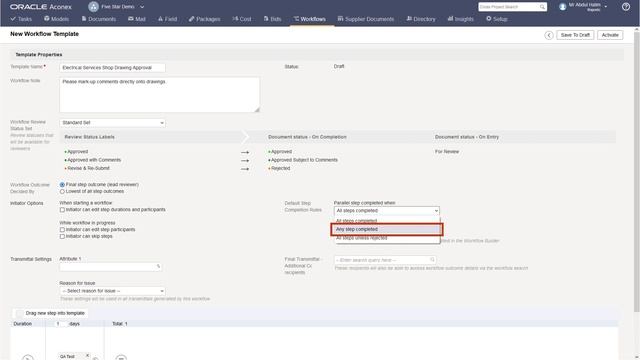This screenshot has height=360, width=640.
Task: Open the Reason for Issue dropdown
Action: (x=113, y=291)
